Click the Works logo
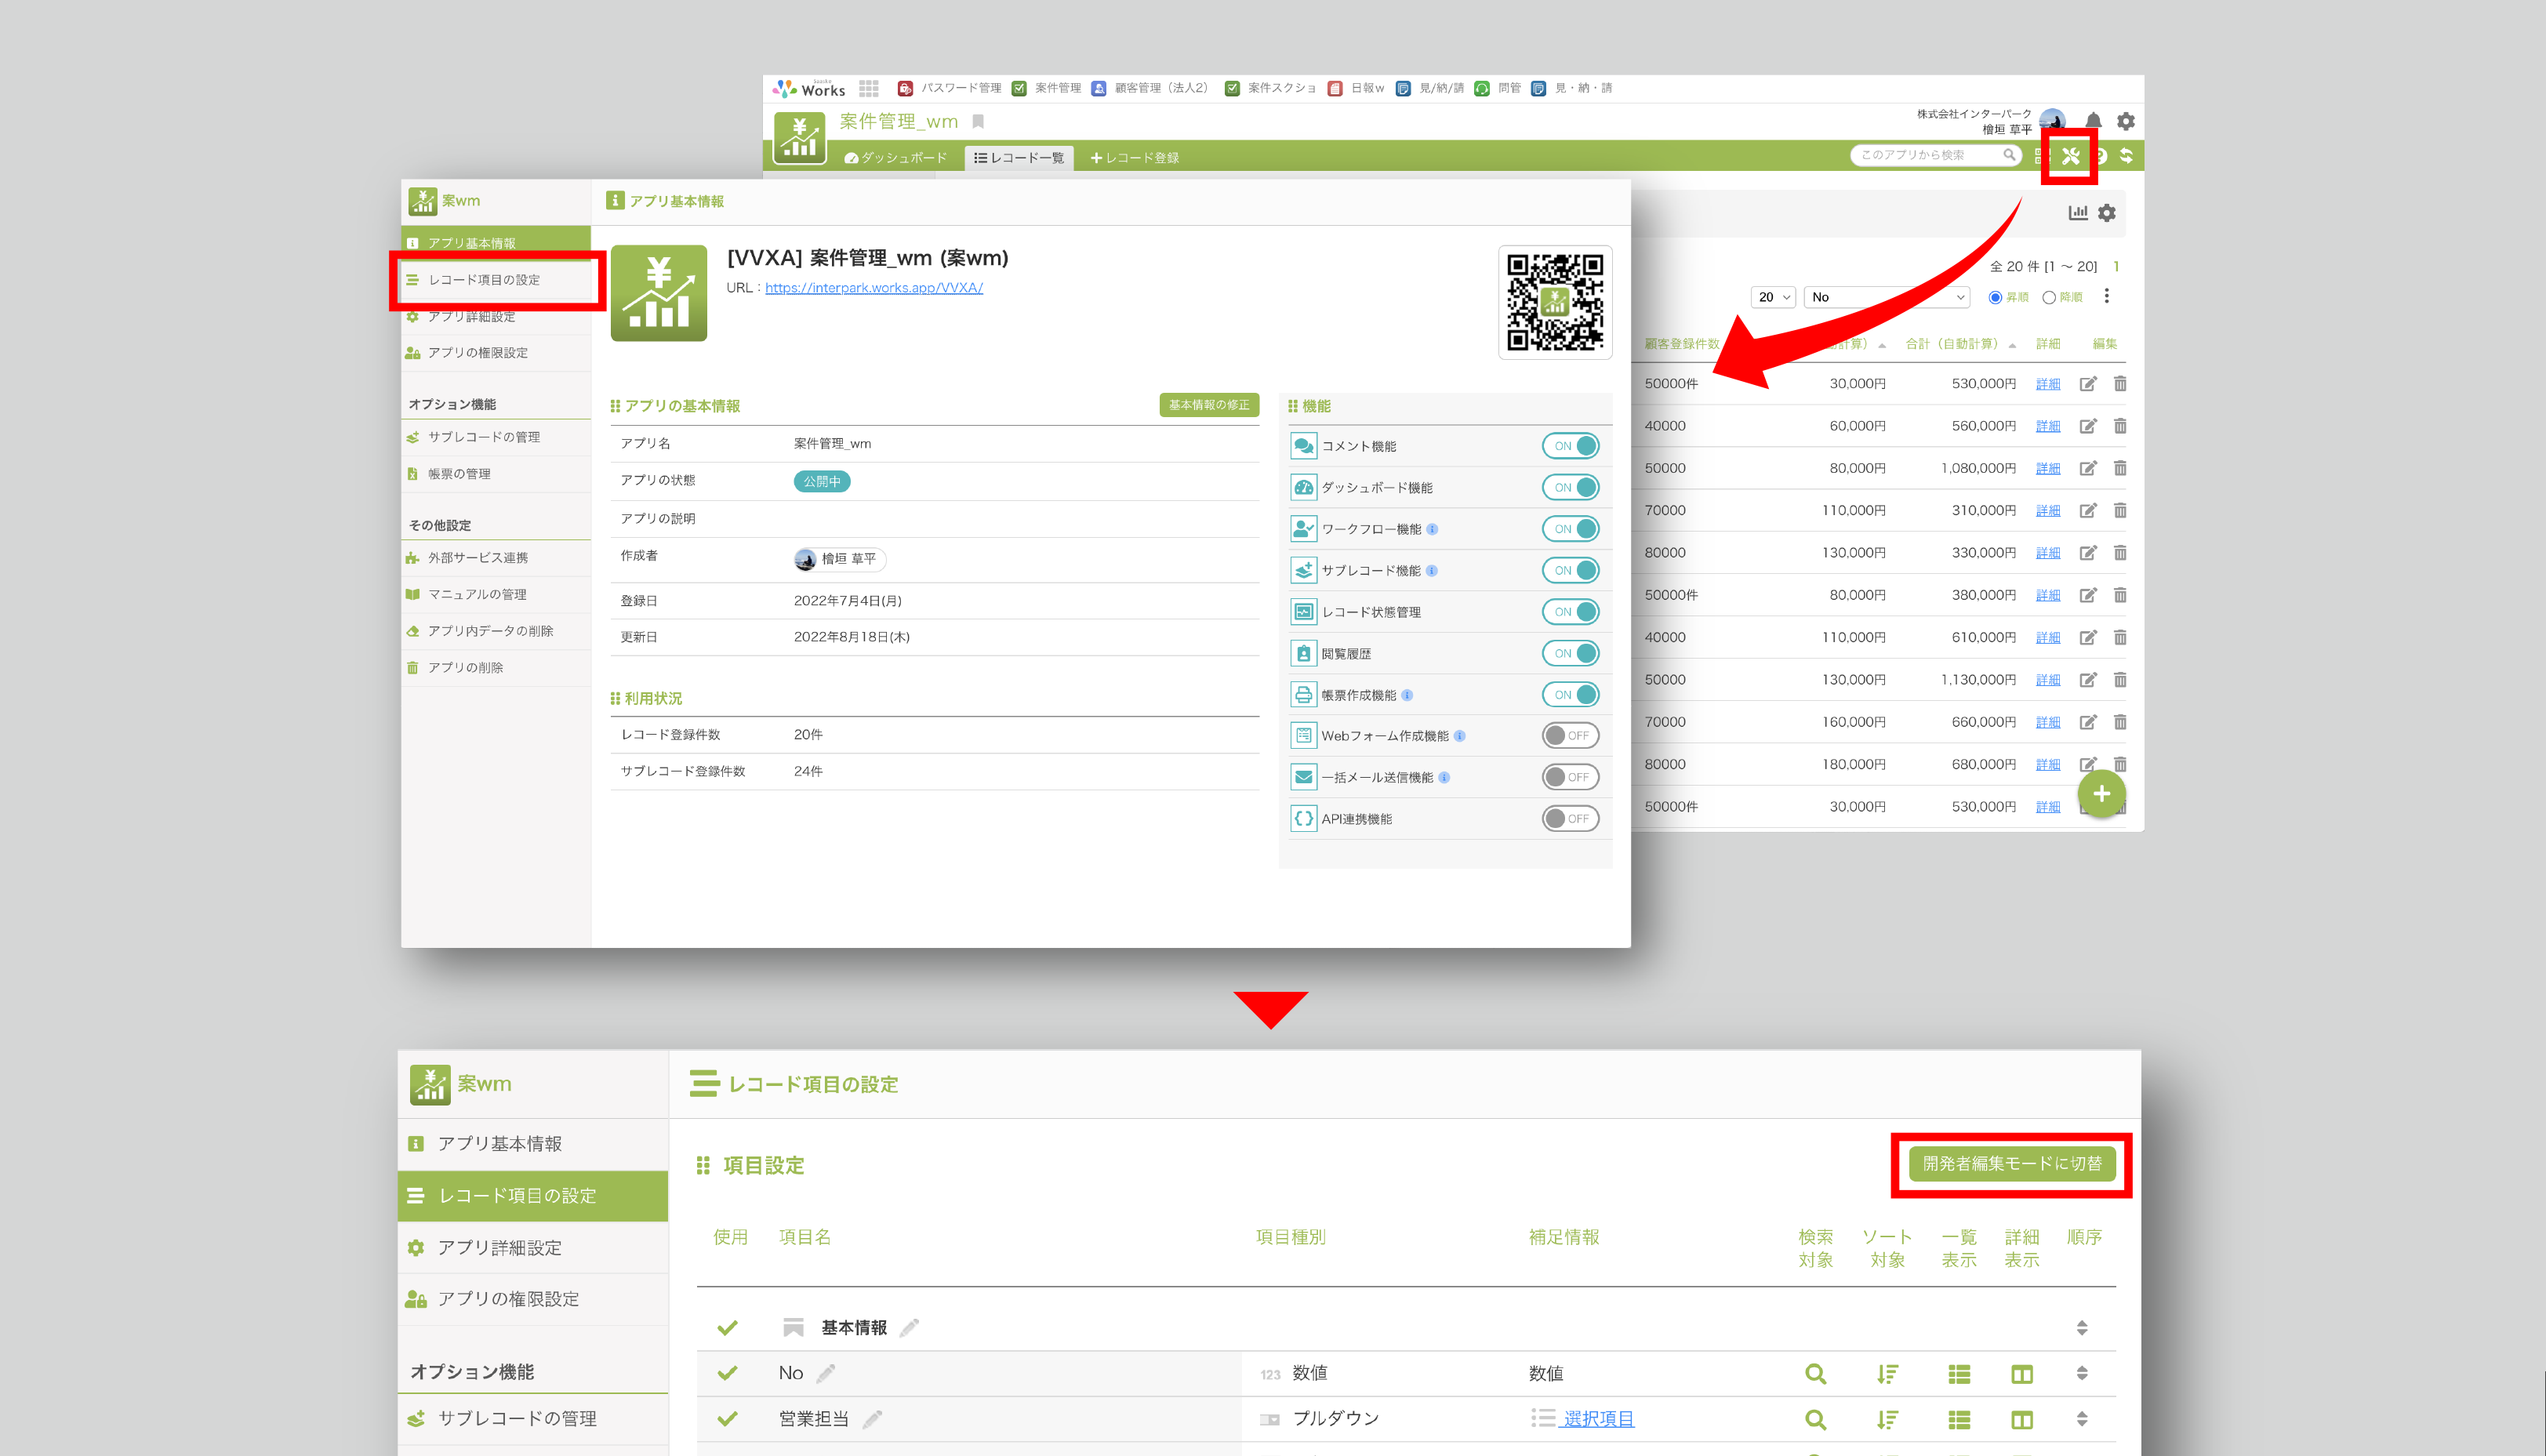2546x1456 pixels. (809, 89)
